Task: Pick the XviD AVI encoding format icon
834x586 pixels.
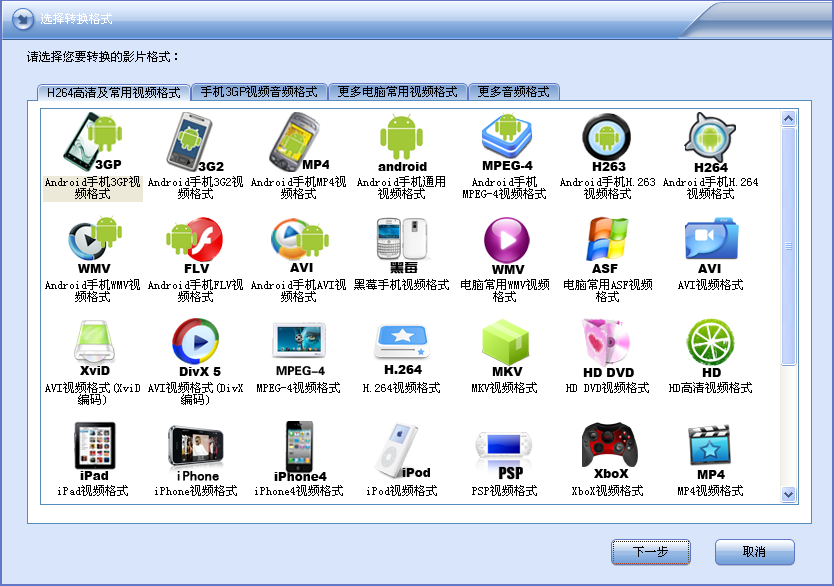Action: [x=94, y=348]
